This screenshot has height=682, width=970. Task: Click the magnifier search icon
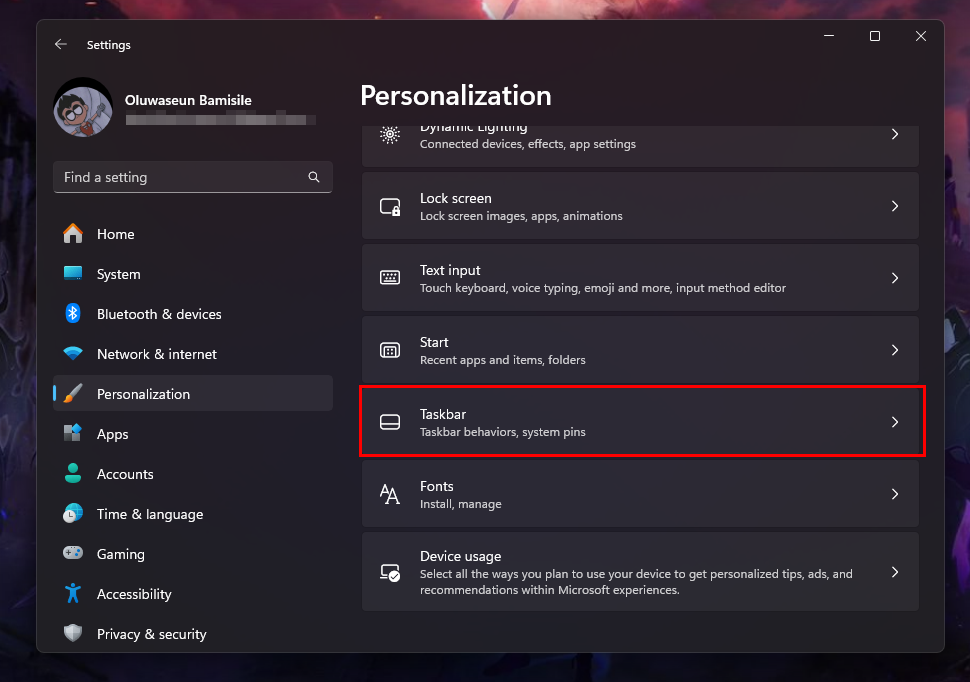(x=314, y=177)
